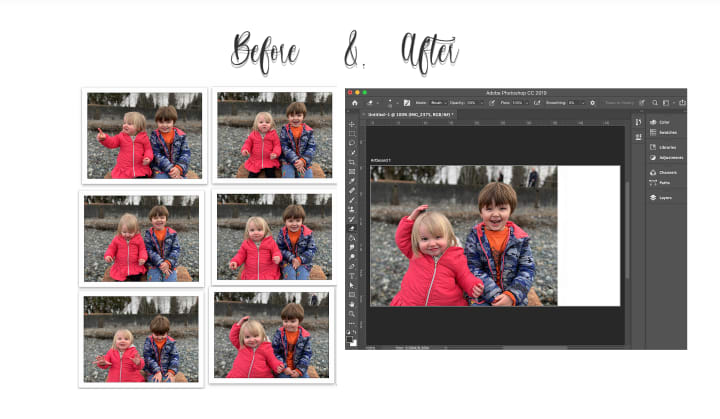Image resolution: width=720 pixels, height=419 pixels.
Task: Toggle the brush settings panel button
Action: pos(407,103)
